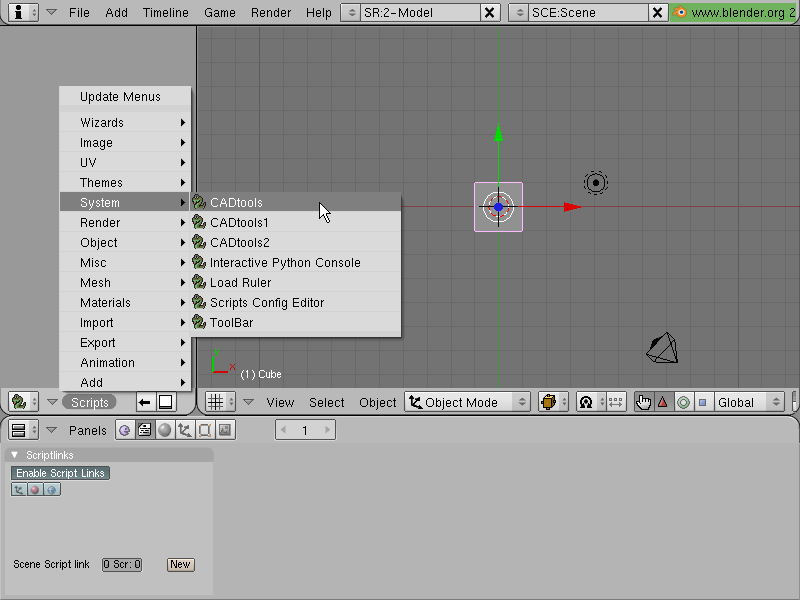The width and height of the screenshot is (800, 600).
Task: Click New scene script link button
Action: pyautogui.click(x=181, y=564)
